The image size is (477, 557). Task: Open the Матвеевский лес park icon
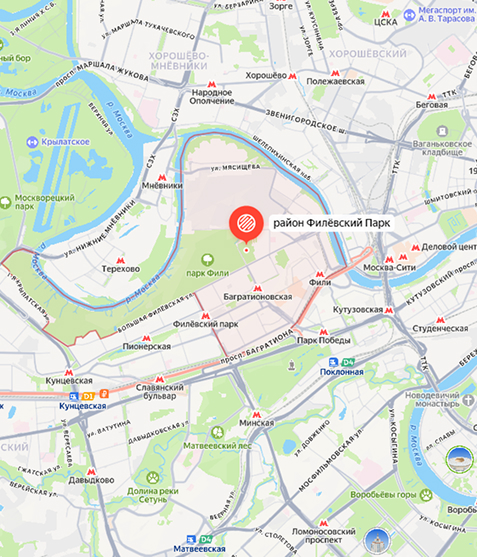(217, 432)
